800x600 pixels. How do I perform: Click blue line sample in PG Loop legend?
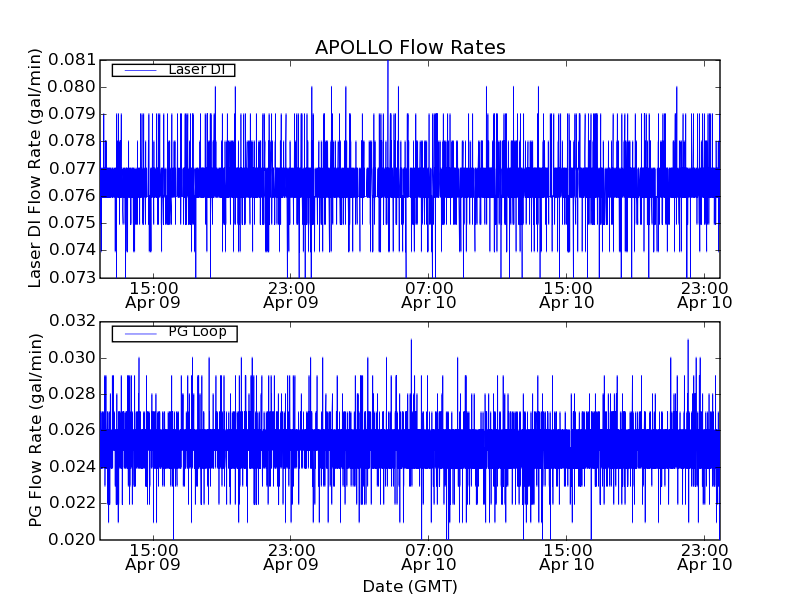139,332
